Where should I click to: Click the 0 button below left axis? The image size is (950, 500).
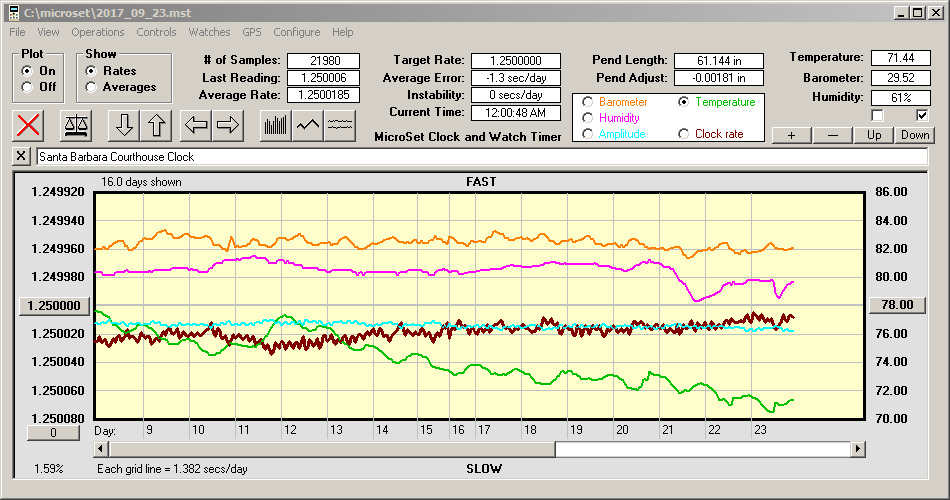click(x=53, y=433)
